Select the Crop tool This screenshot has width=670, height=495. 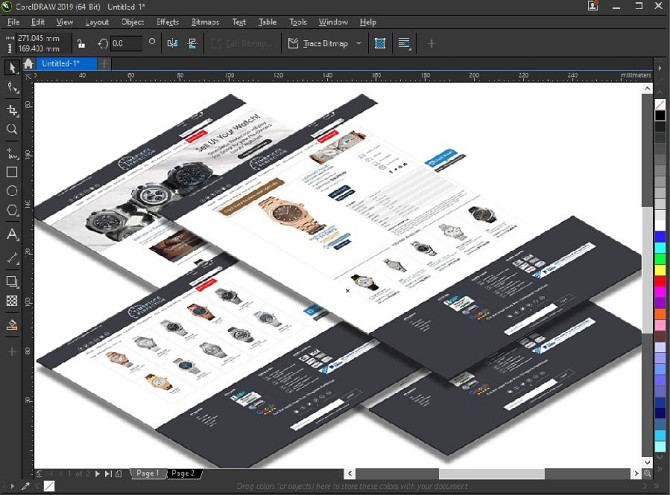click(x=12, y=110)
